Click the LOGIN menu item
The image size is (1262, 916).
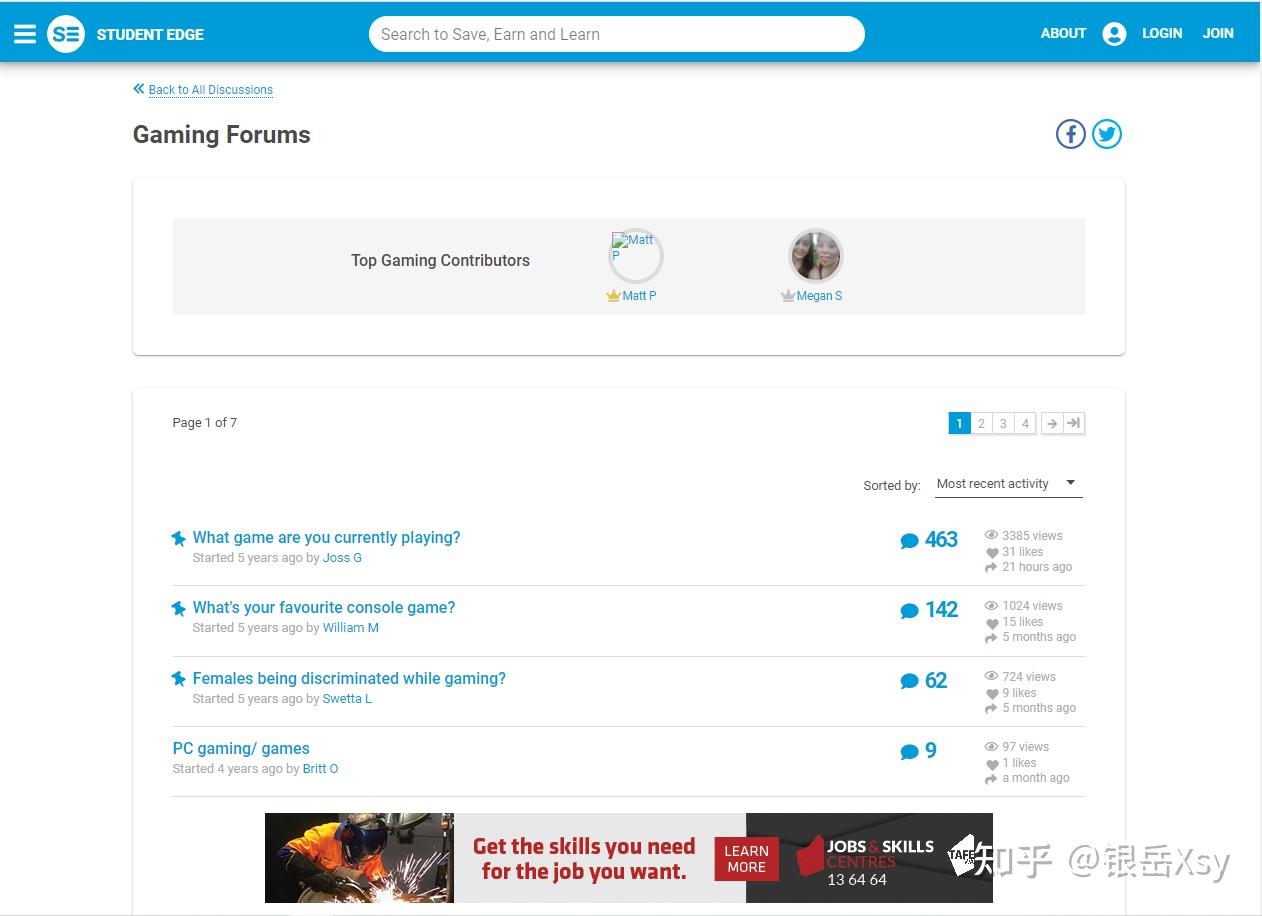tap(1162, 33)
